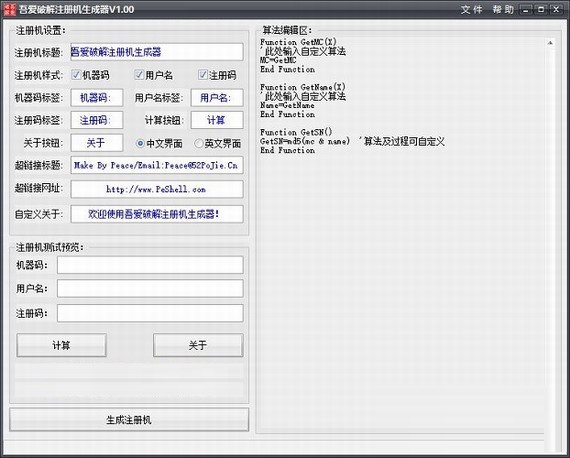Screen dimensions: 570x458
Task: Click the 关于 preview button
Action: (198, 345)
